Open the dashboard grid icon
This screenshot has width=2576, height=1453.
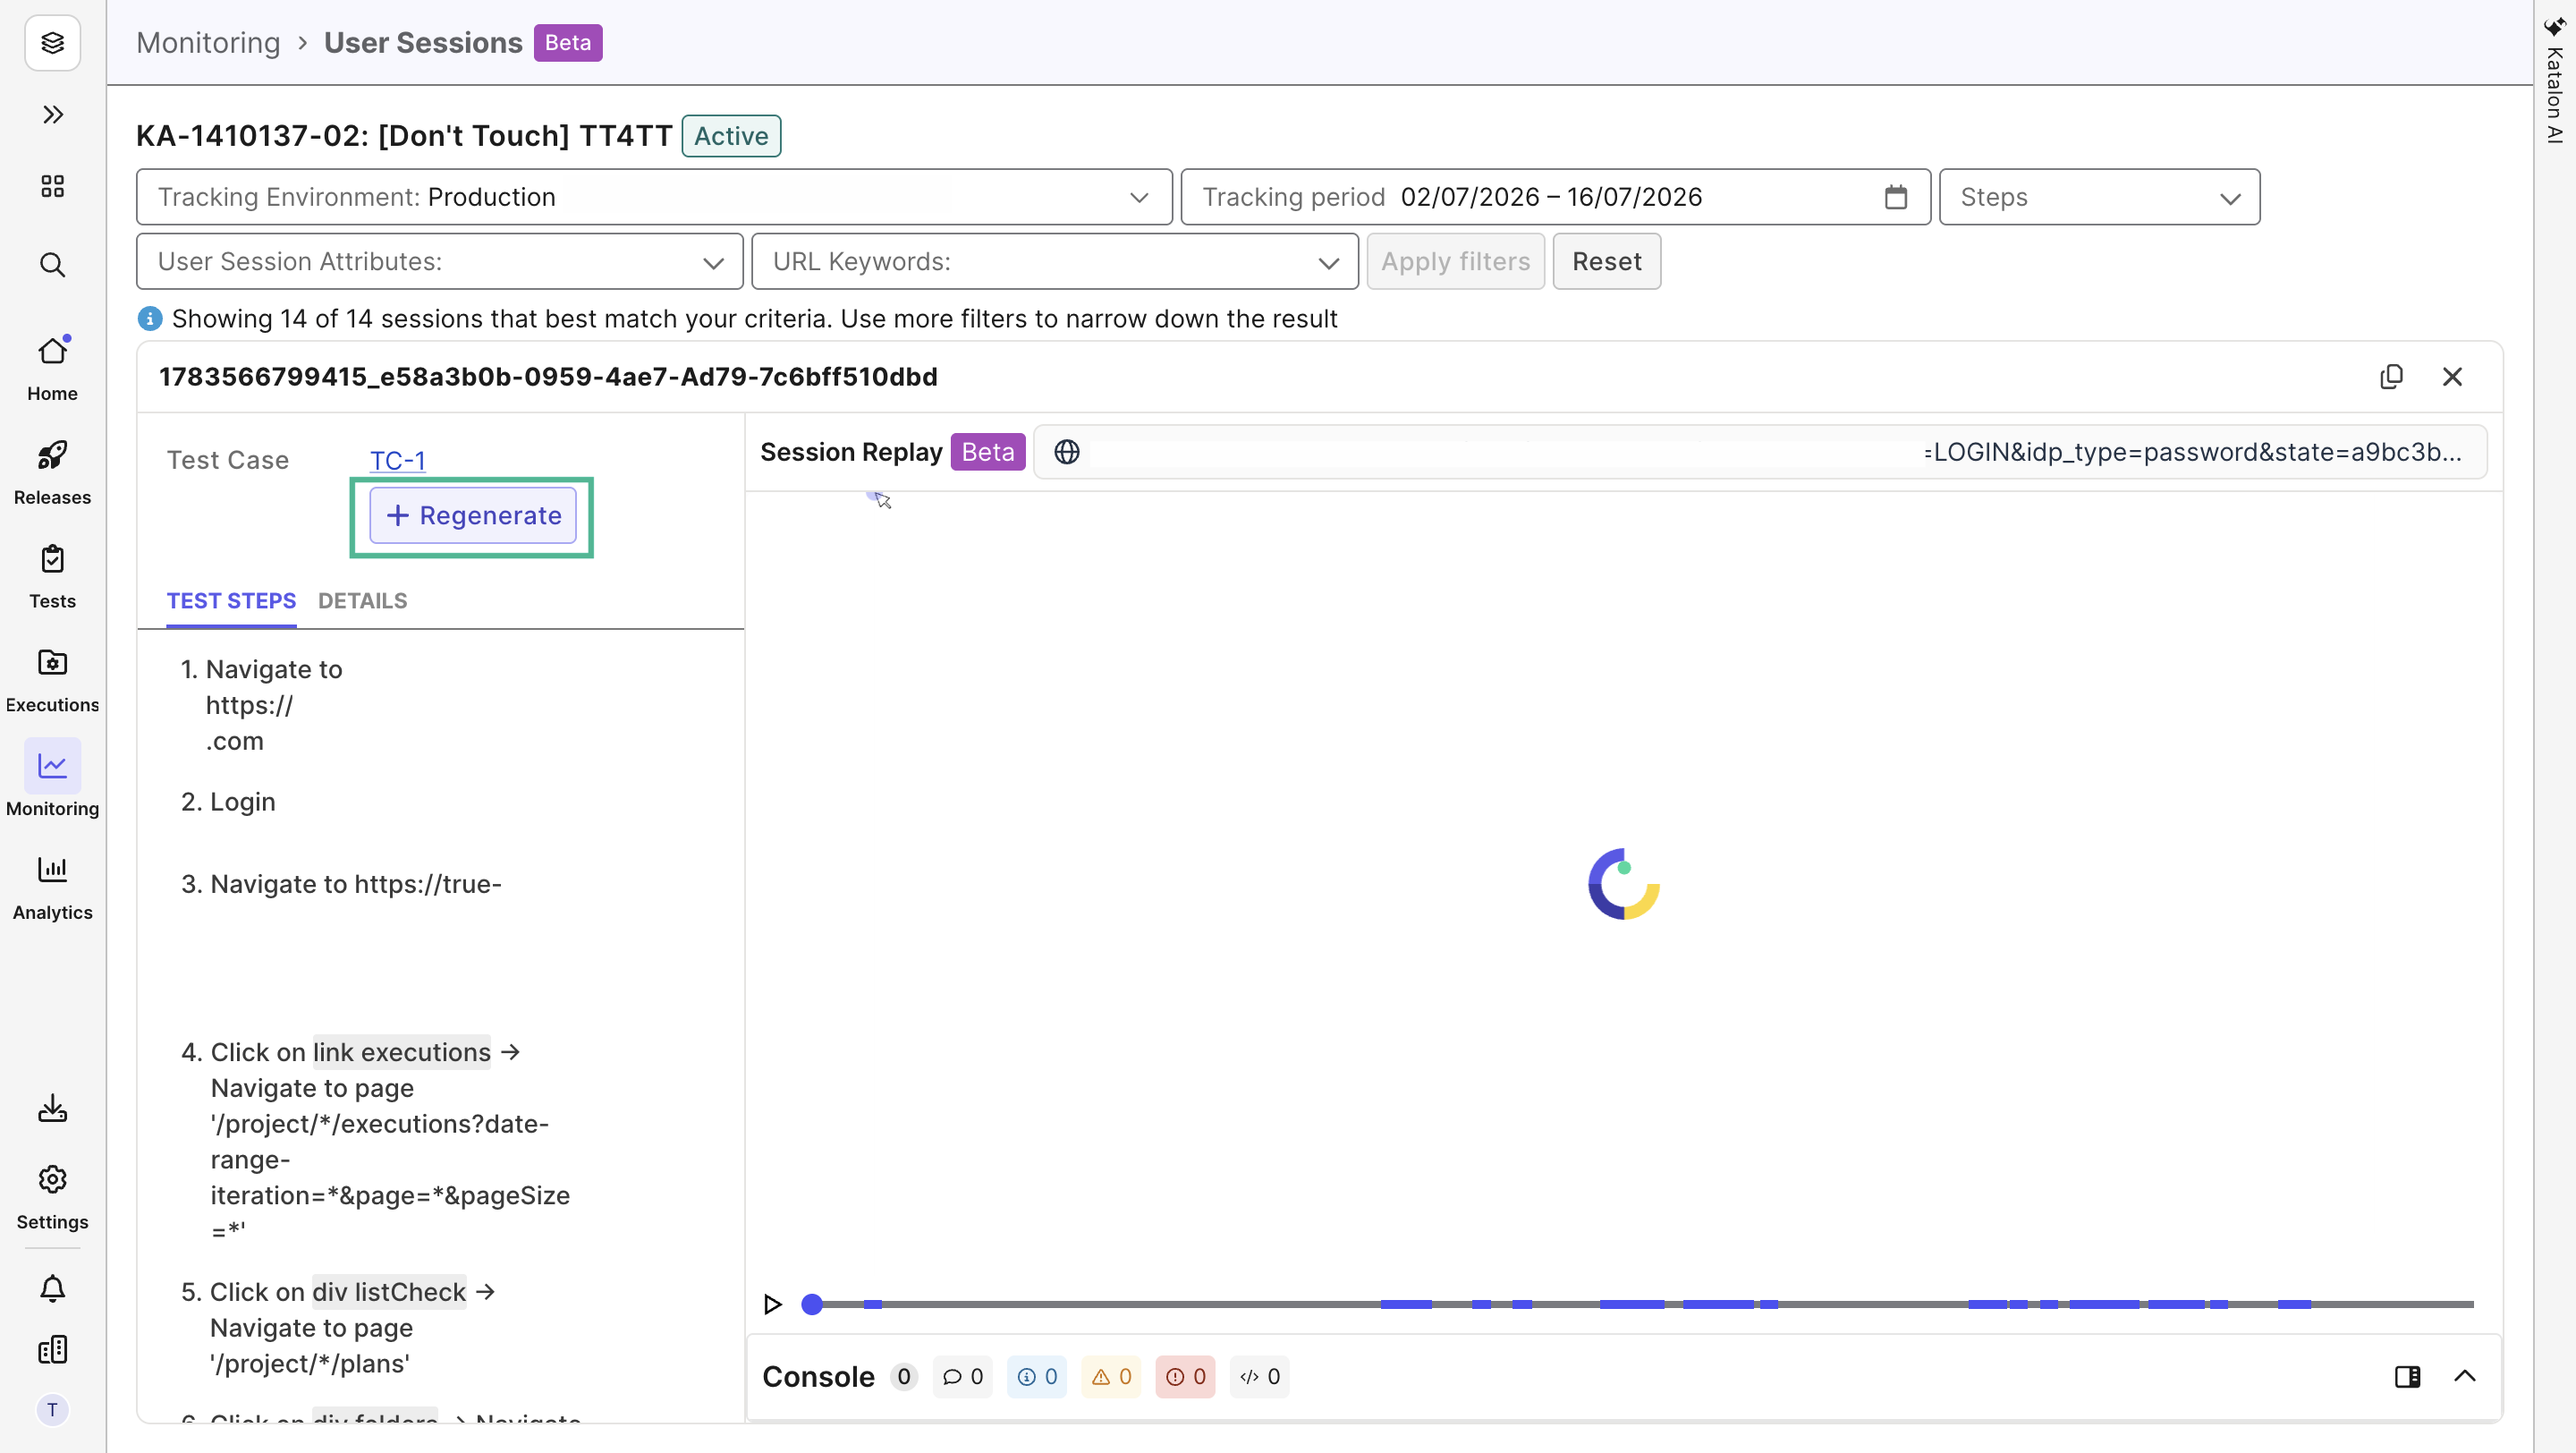click(52, 186)
